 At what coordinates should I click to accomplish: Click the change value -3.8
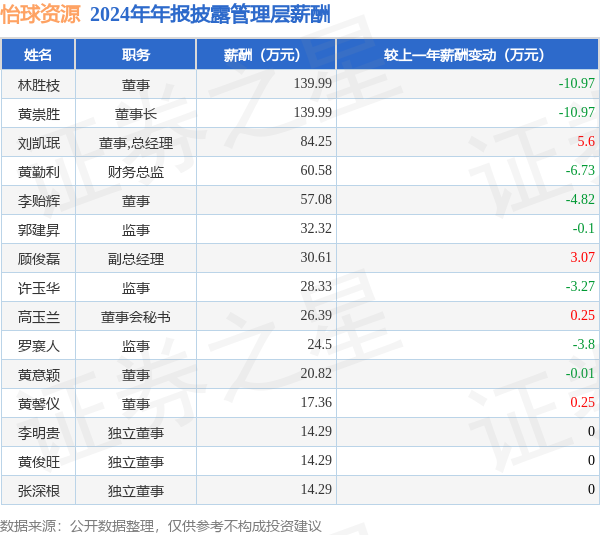[584, 344]
